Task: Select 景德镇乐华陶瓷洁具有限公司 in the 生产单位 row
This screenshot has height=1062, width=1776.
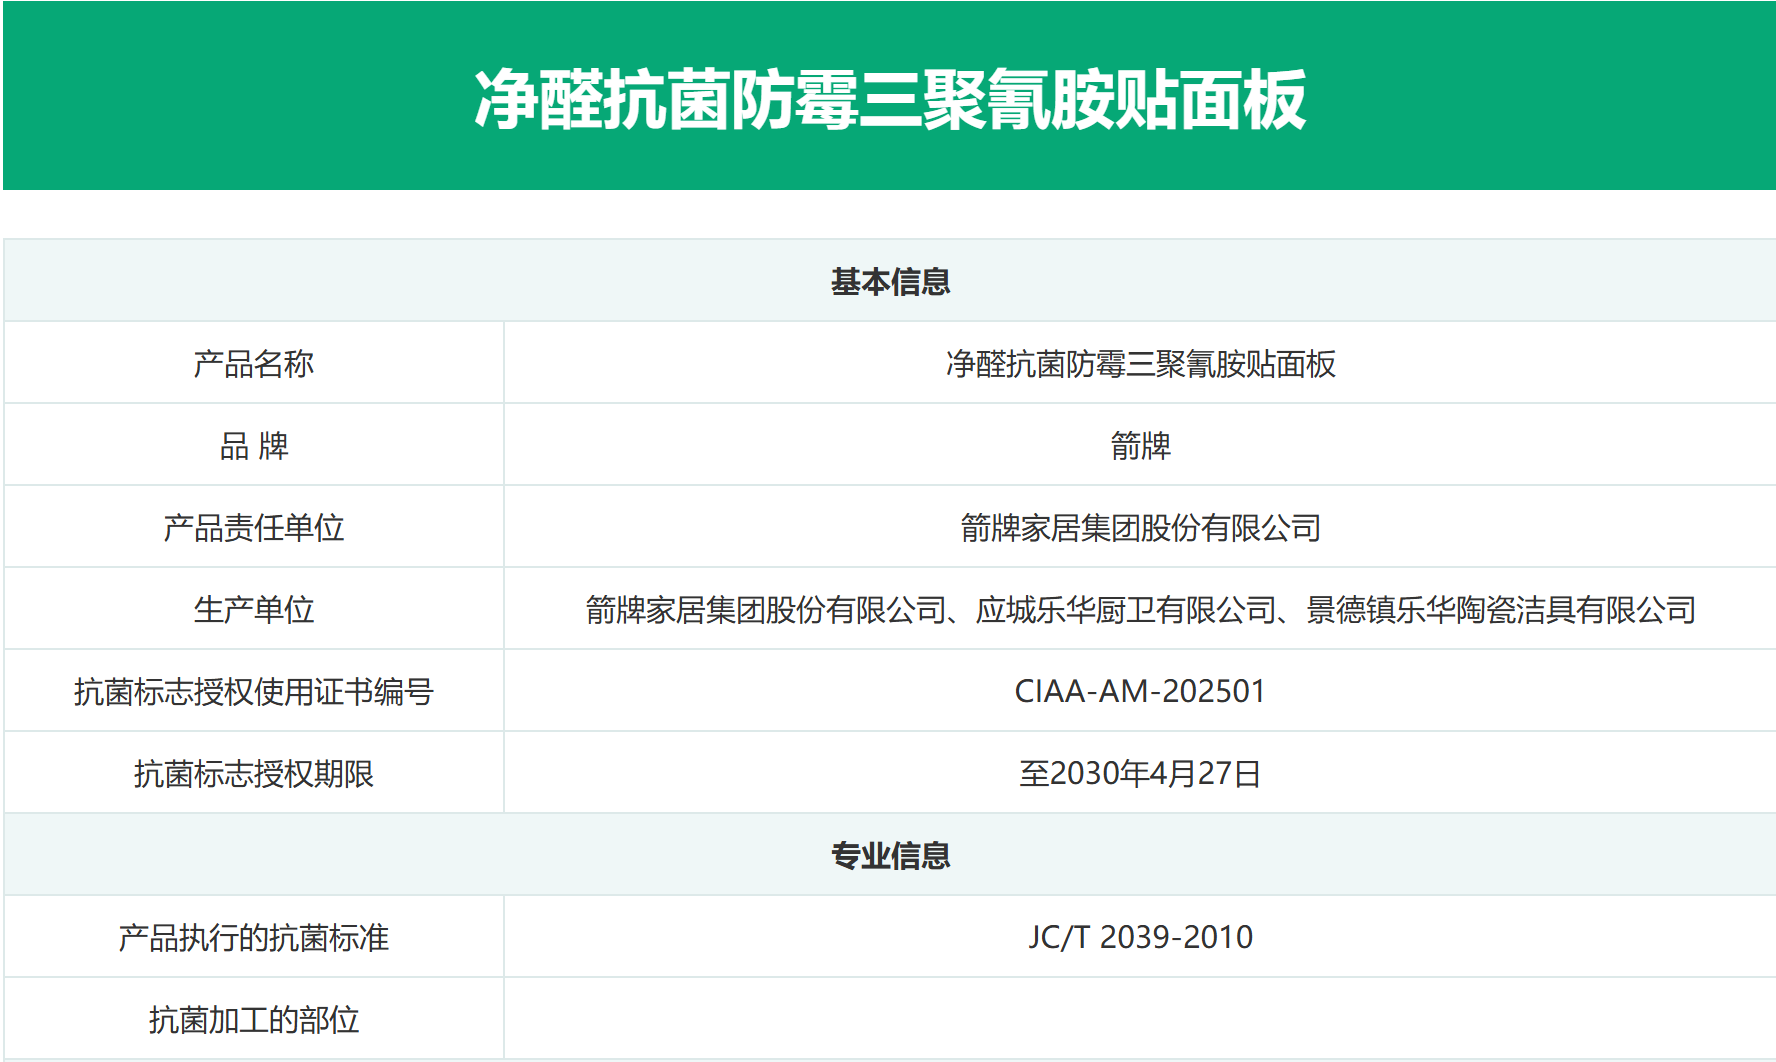Action: [x=1501, y=610]
